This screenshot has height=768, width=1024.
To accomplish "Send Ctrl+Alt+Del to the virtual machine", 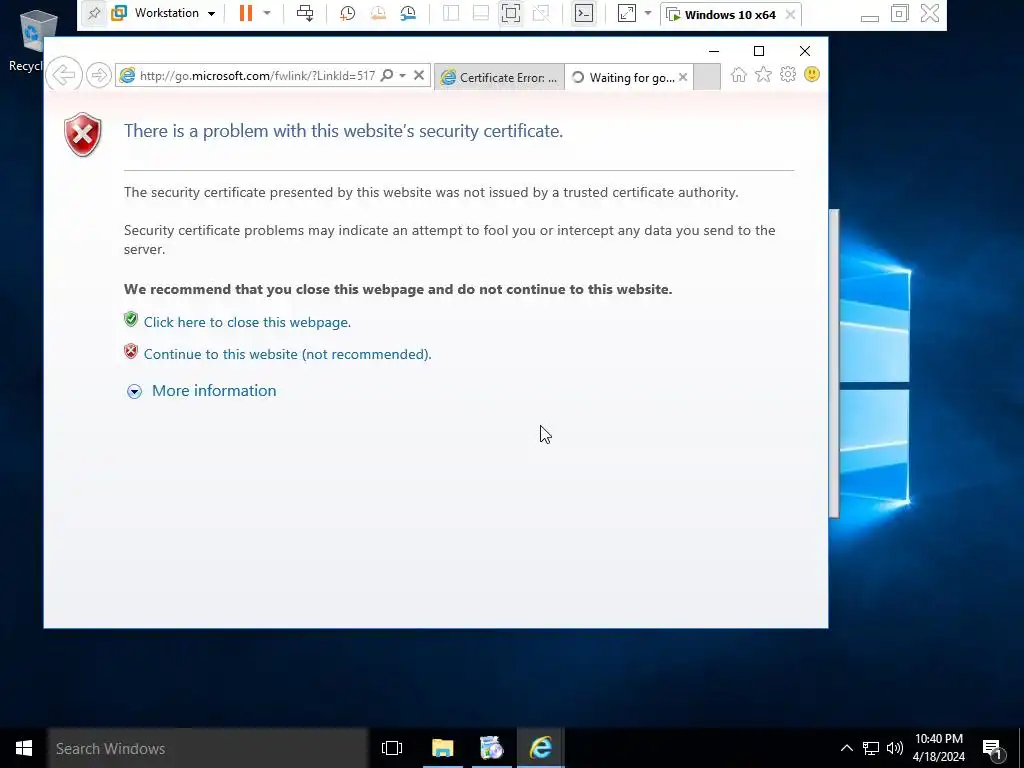I will (x=305, y=14).
